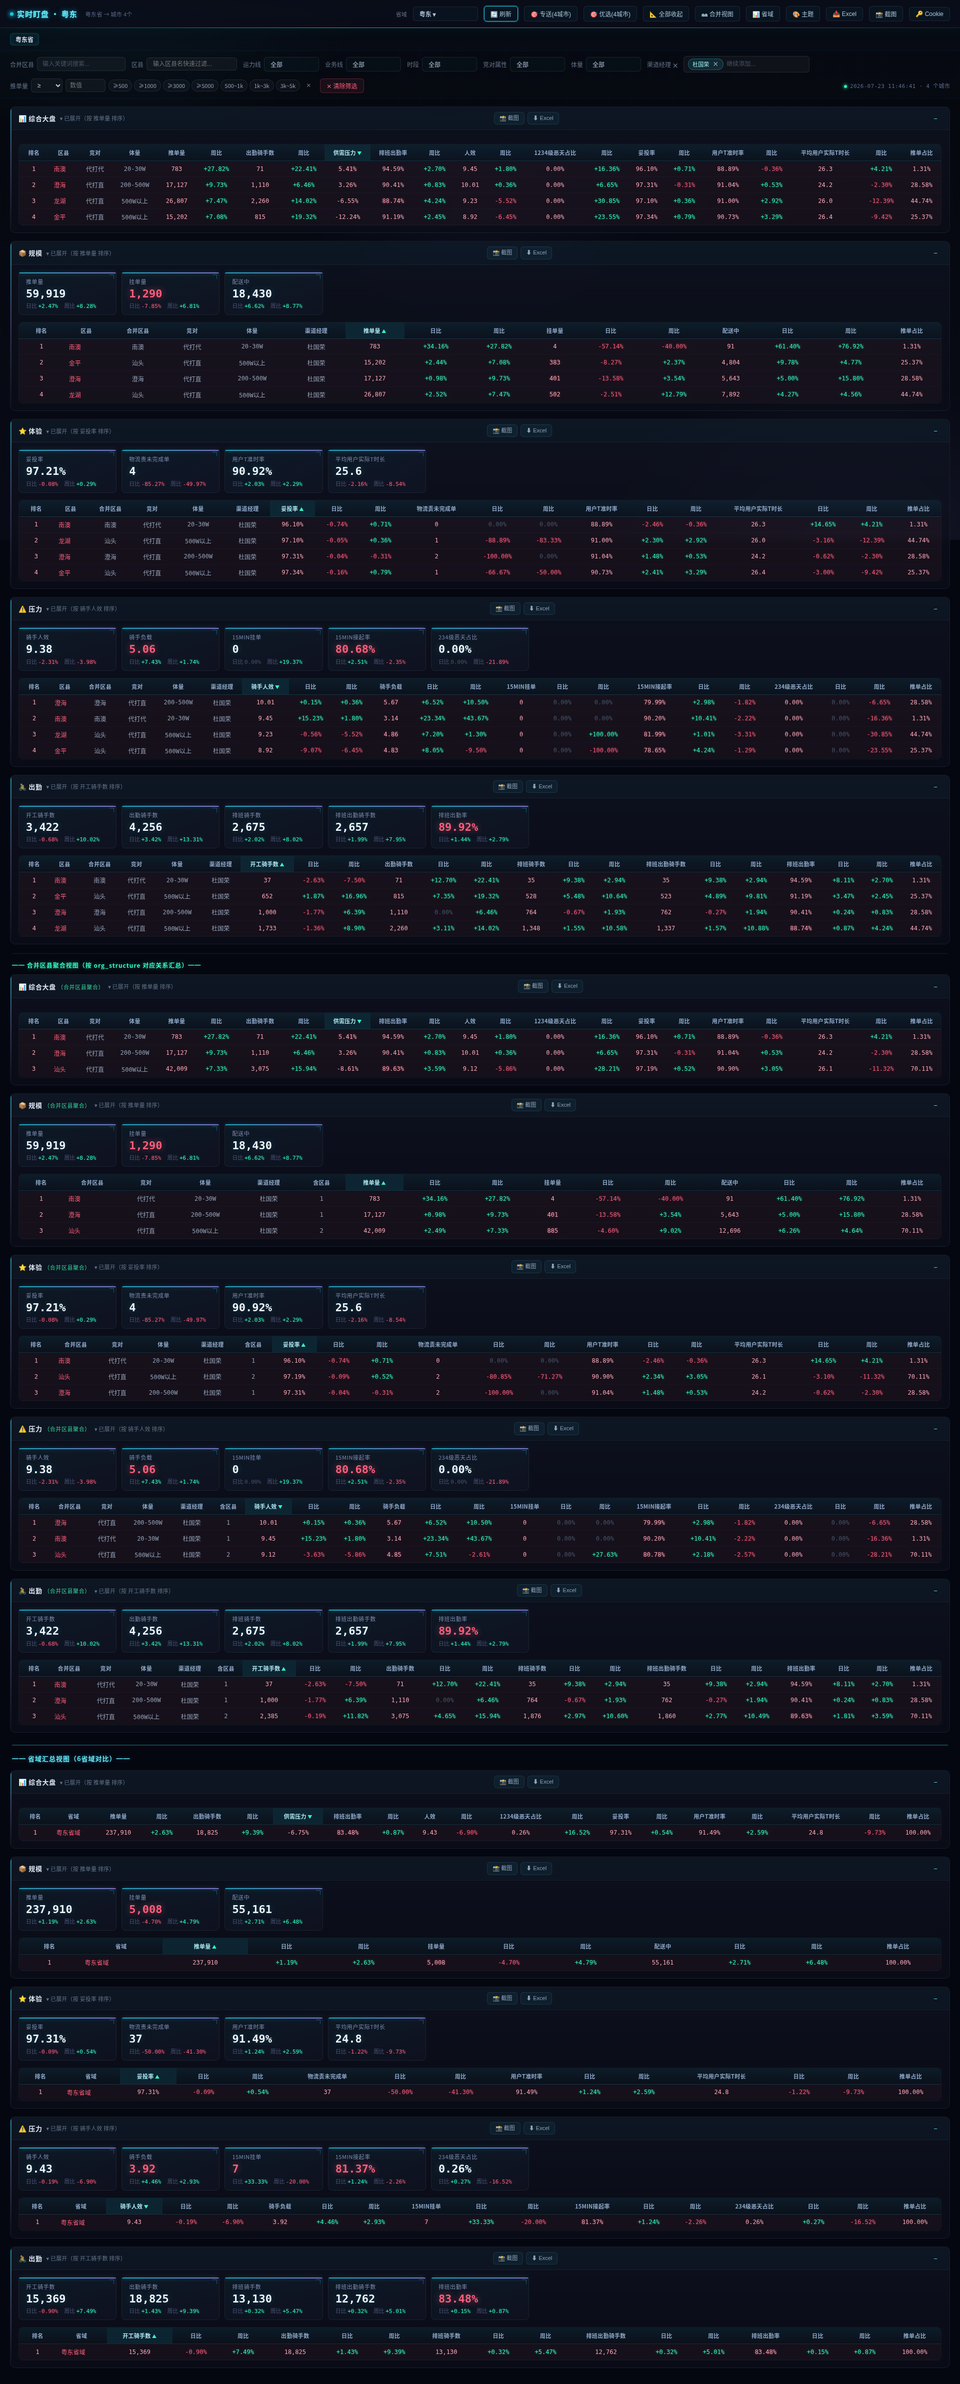This screenshot has height=2384, width=960.
Task: Open the Cookie key settings
Action: pos(929,14)
